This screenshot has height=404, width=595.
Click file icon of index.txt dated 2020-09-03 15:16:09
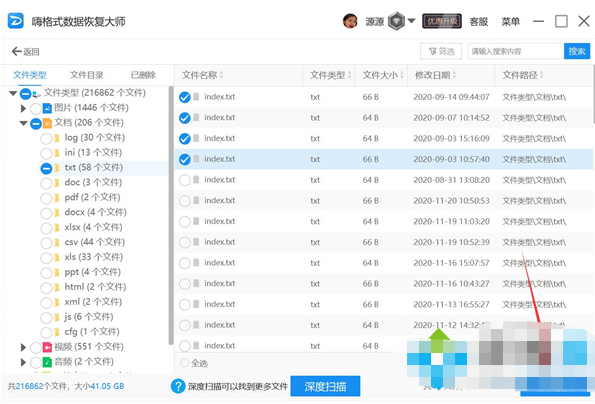point(196,138)
